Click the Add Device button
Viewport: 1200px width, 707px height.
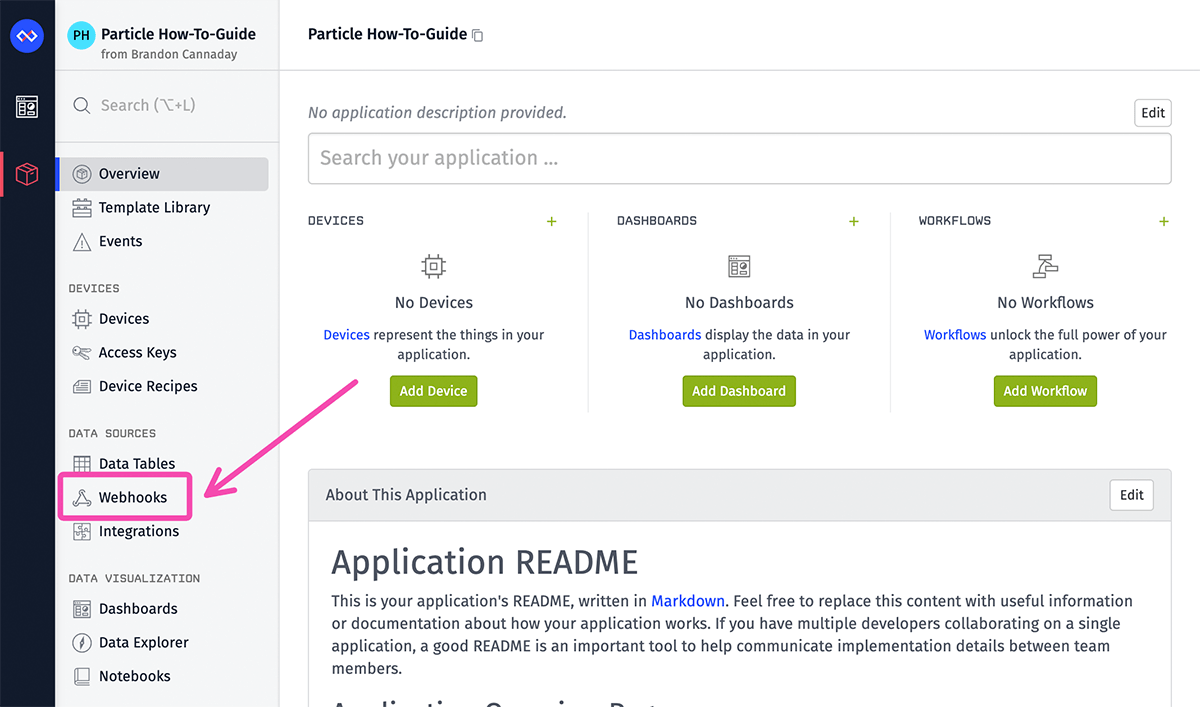coord(434,391)
